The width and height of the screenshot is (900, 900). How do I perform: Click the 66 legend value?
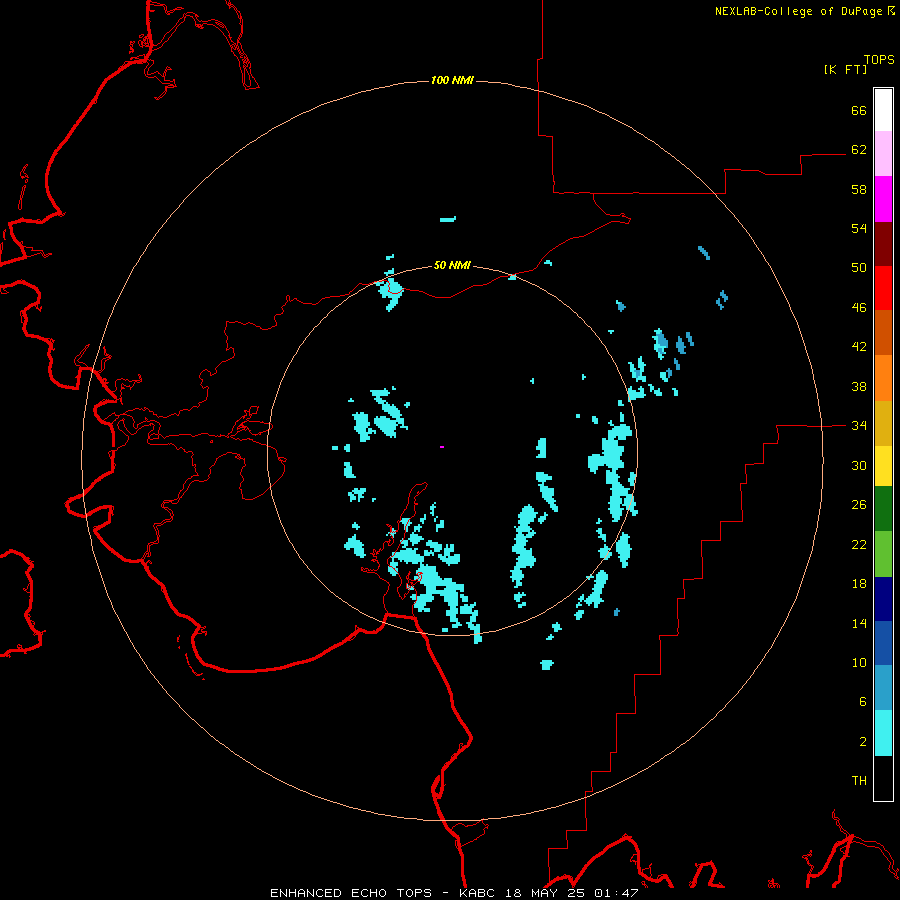tap(859, 110)
